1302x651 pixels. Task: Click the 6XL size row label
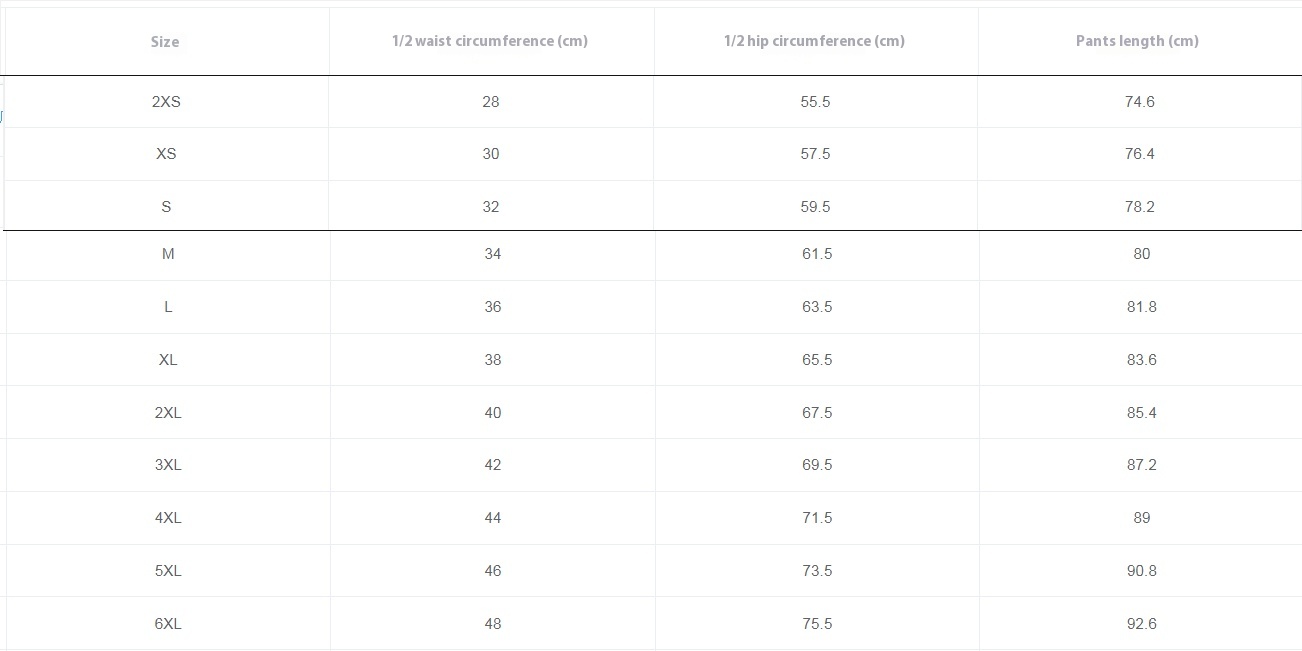(168, 624)
